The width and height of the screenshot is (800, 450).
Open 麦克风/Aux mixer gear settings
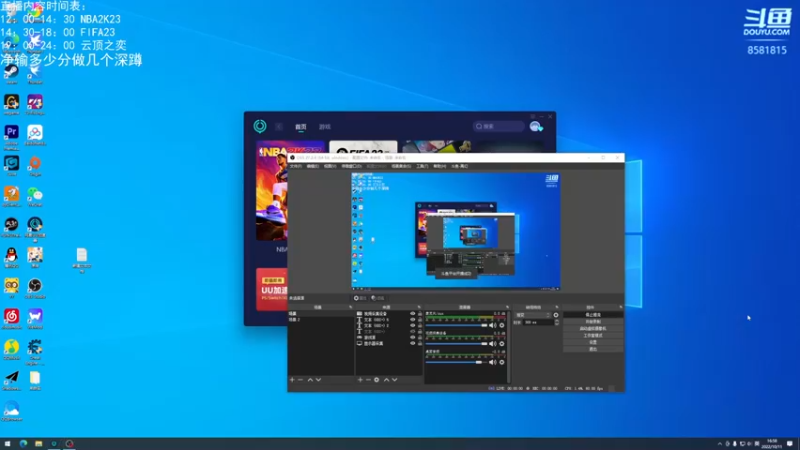coord(502,325)
